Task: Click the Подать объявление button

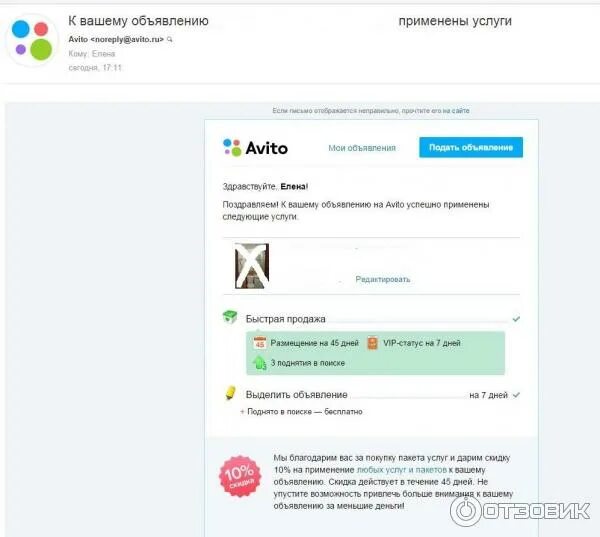Action: [471, 147]
